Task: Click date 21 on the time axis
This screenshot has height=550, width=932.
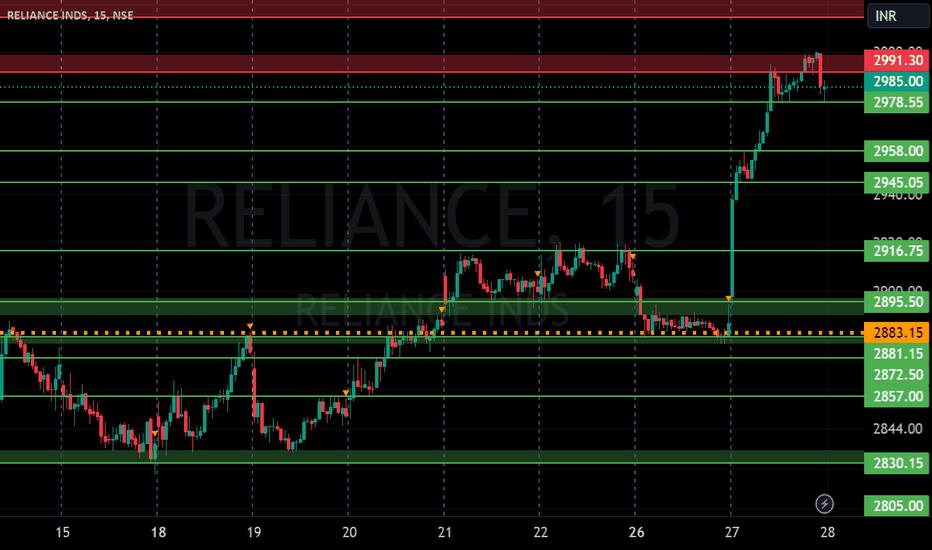Action: (445, 532)
